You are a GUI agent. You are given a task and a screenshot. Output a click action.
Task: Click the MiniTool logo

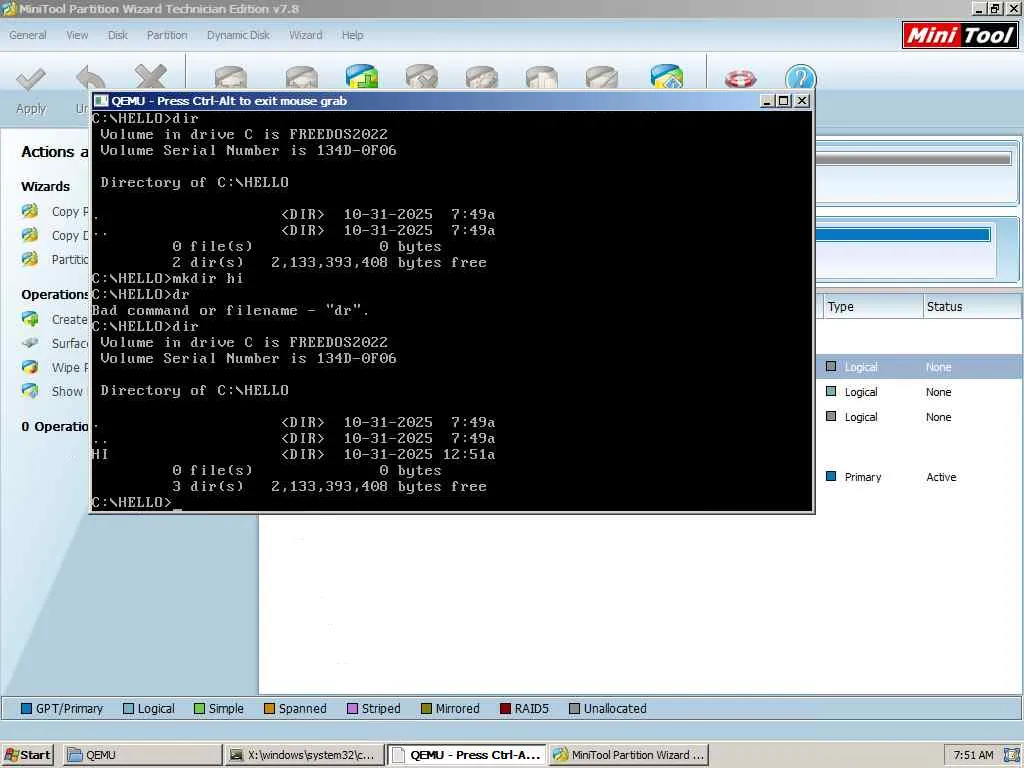[960, 35]
